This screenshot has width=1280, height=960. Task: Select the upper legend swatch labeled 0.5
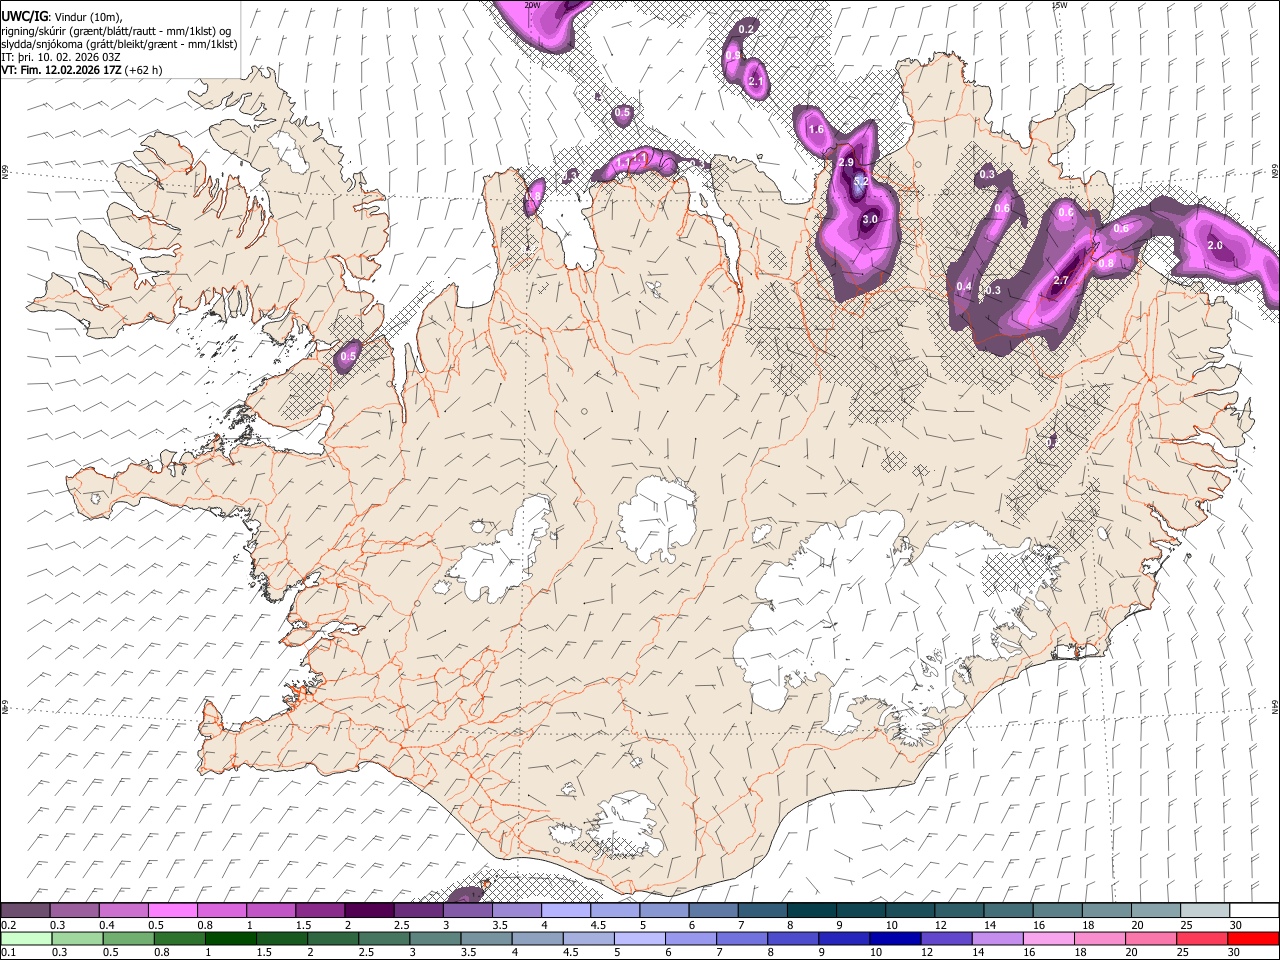coord(172,910)
